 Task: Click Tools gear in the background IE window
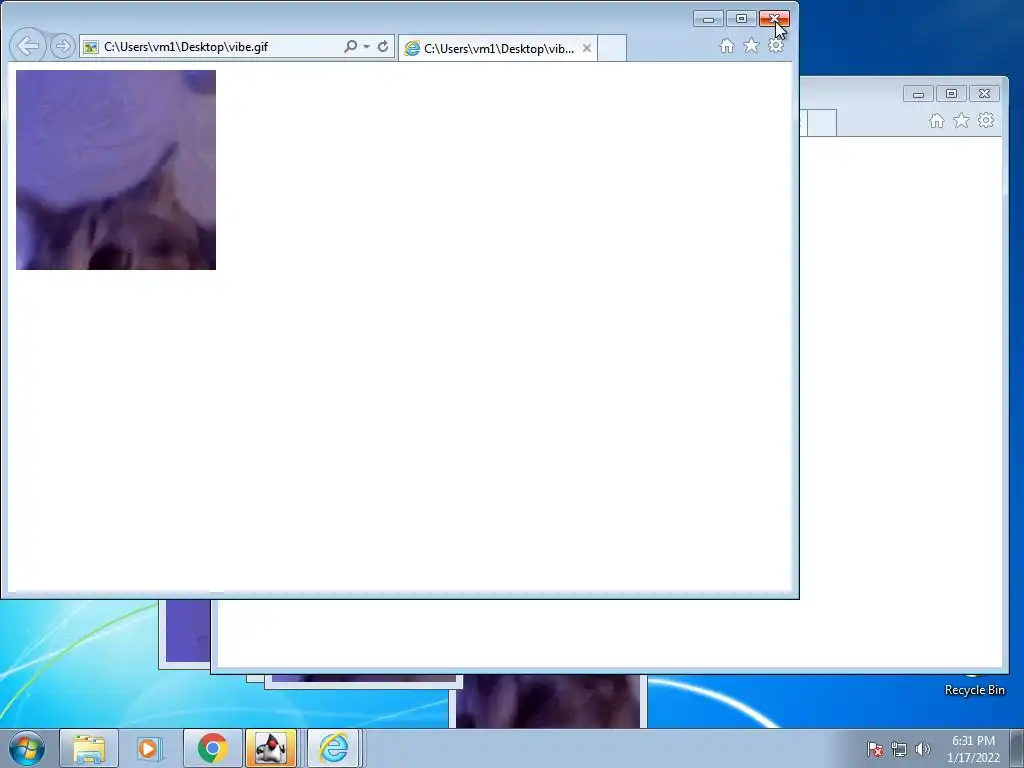[x=985, y=120]
